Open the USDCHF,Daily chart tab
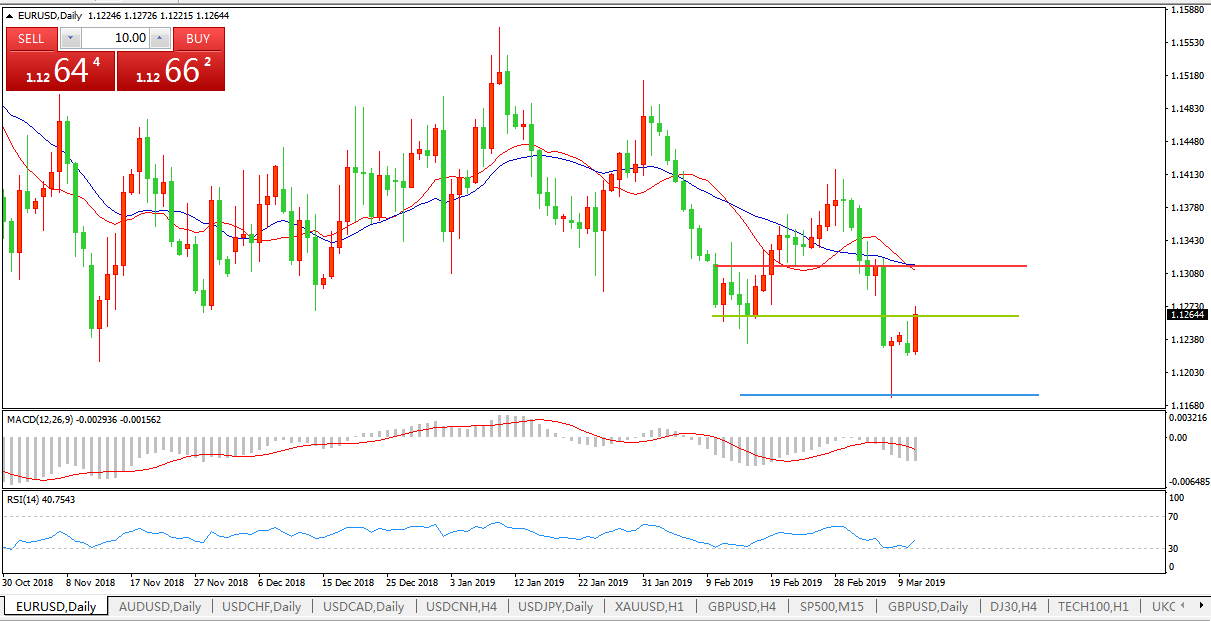 coord(262,606)
